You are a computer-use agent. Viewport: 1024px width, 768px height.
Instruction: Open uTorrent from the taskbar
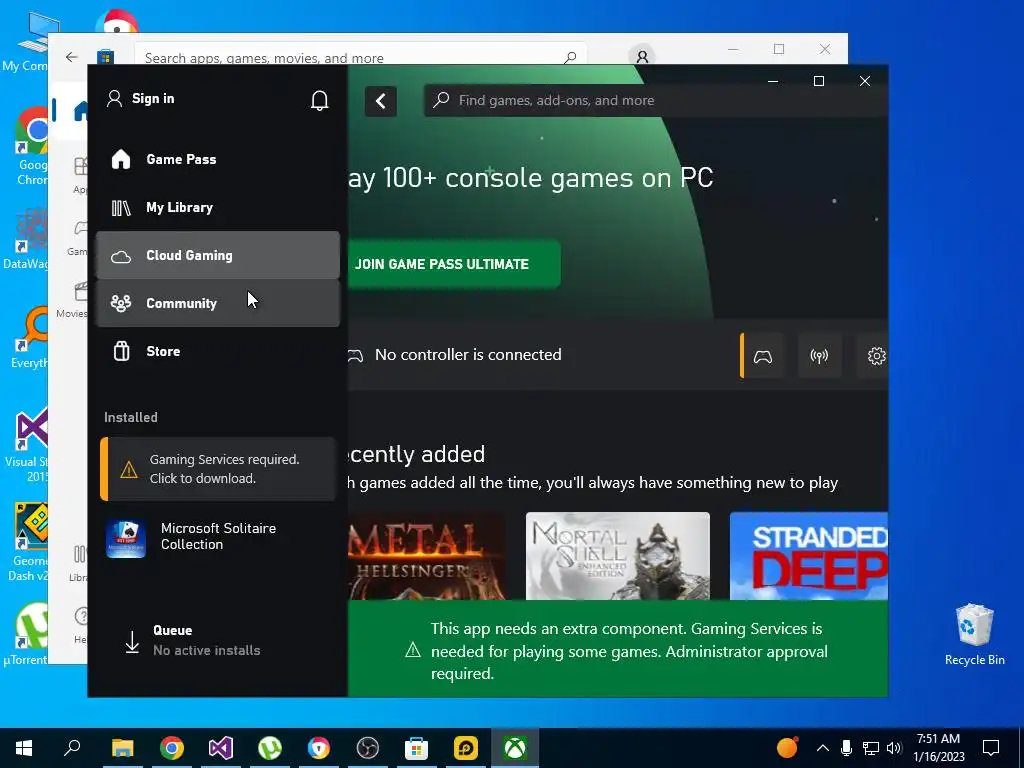click(270, 748)
